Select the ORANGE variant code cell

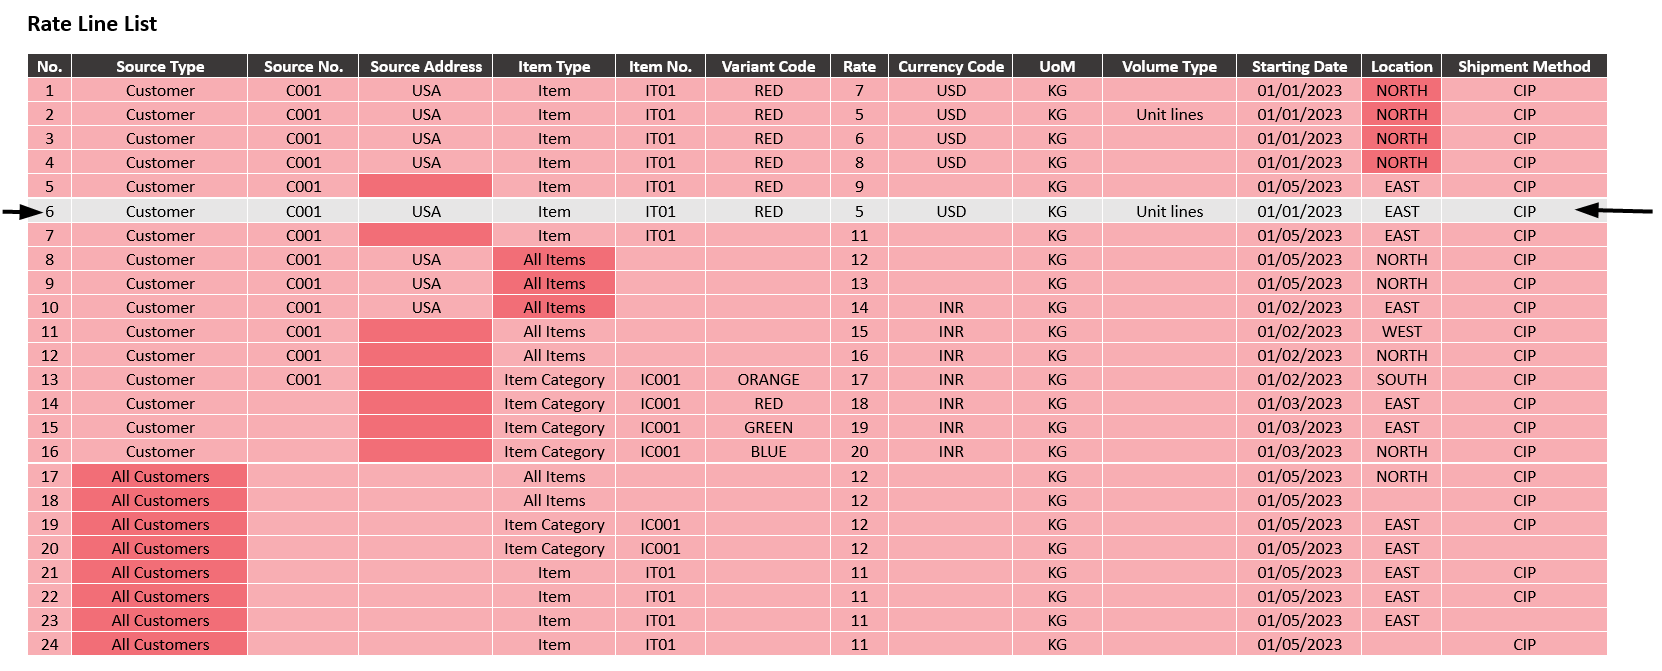click(x=768, y=380)
